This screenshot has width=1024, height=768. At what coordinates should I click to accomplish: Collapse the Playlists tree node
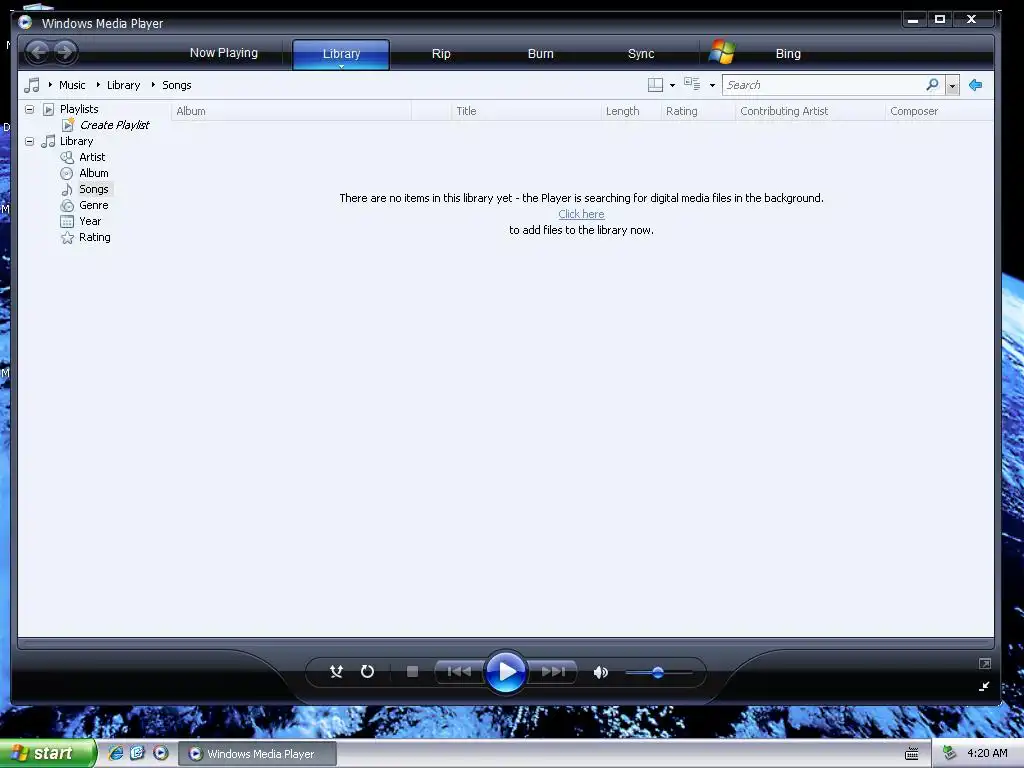[29, 109]
